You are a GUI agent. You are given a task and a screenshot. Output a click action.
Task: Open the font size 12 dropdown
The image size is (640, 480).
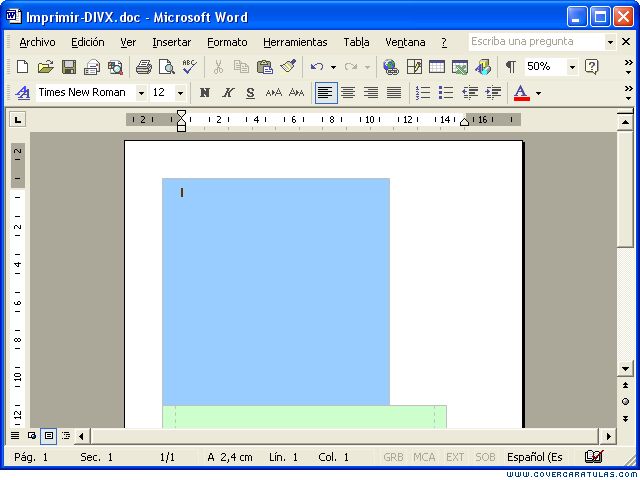tap(180, 93)
